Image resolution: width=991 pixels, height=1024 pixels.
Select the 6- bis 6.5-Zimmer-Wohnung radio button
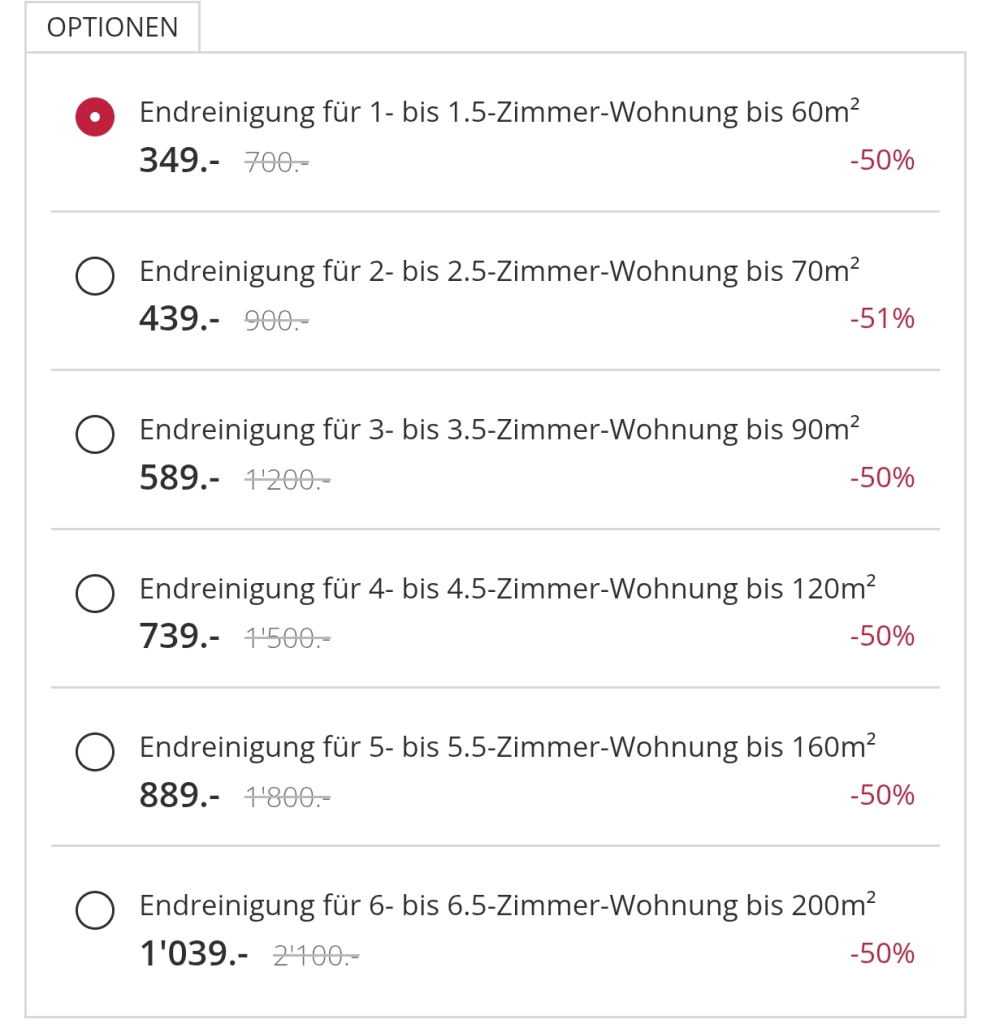(94, 911)
